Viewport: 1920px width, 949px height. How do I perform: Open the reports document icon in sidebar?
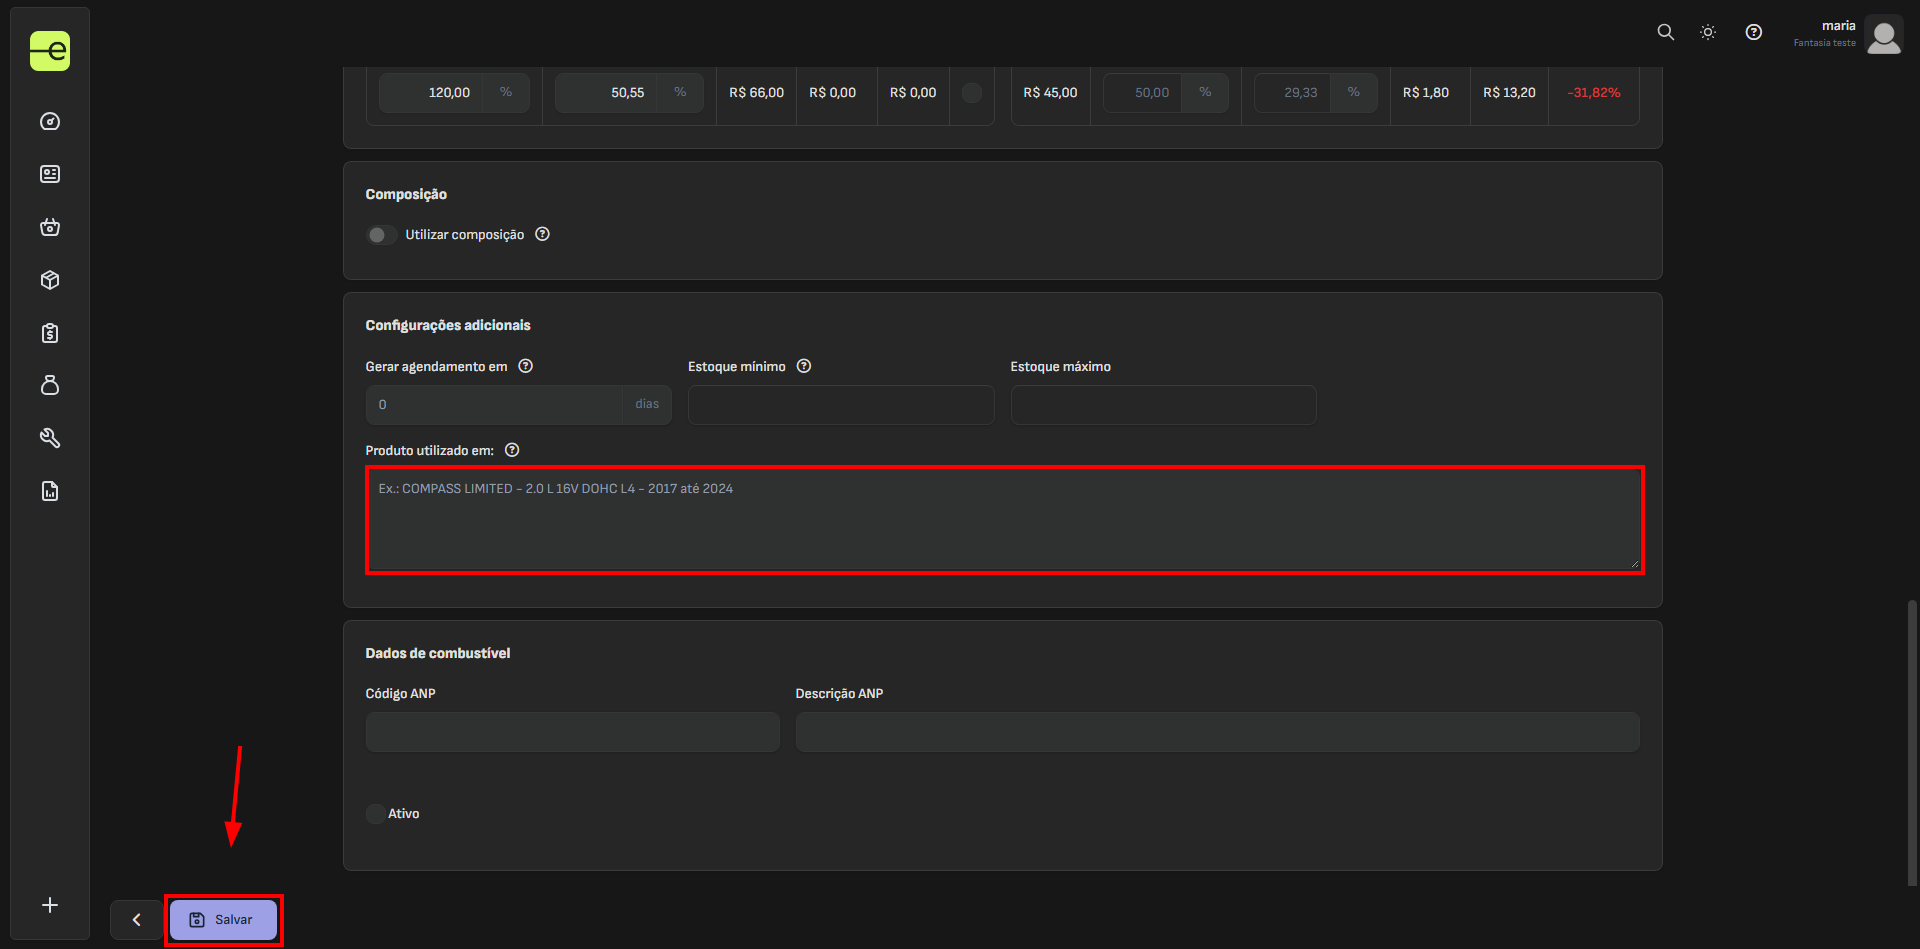click(50, 491)
